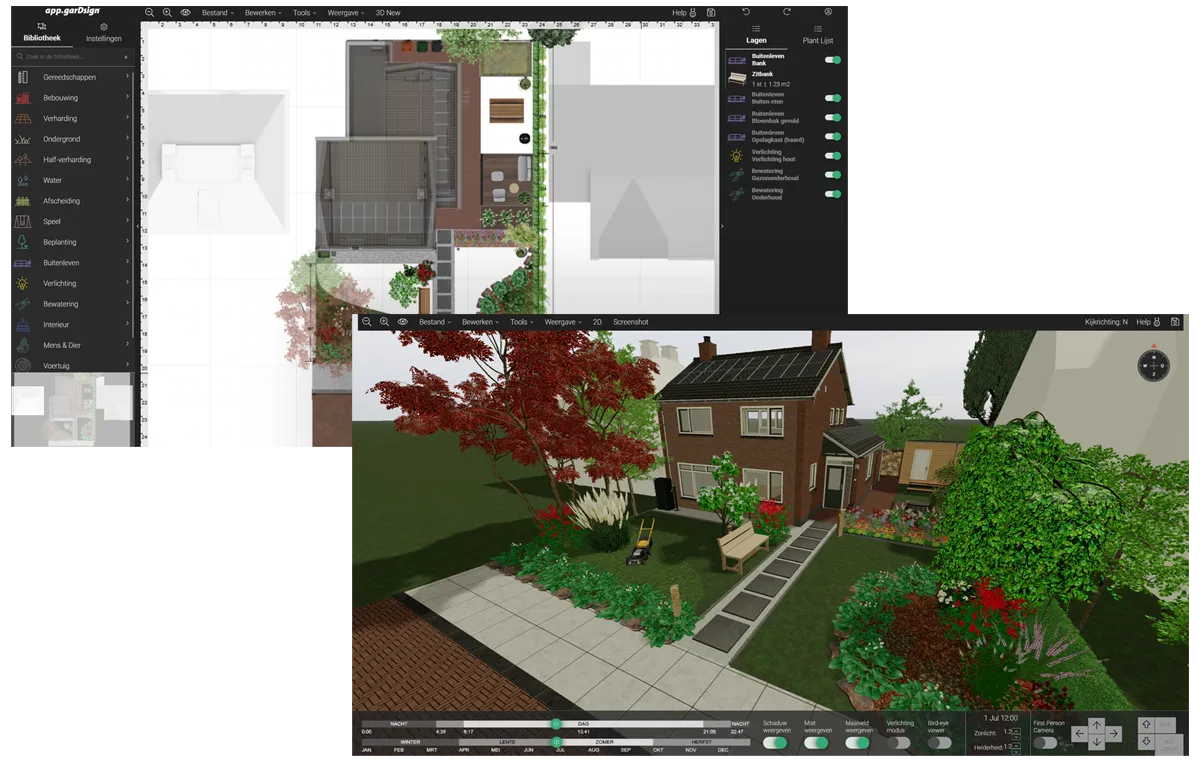
Task: Click the season month slider handle
Action: (557, 742)
